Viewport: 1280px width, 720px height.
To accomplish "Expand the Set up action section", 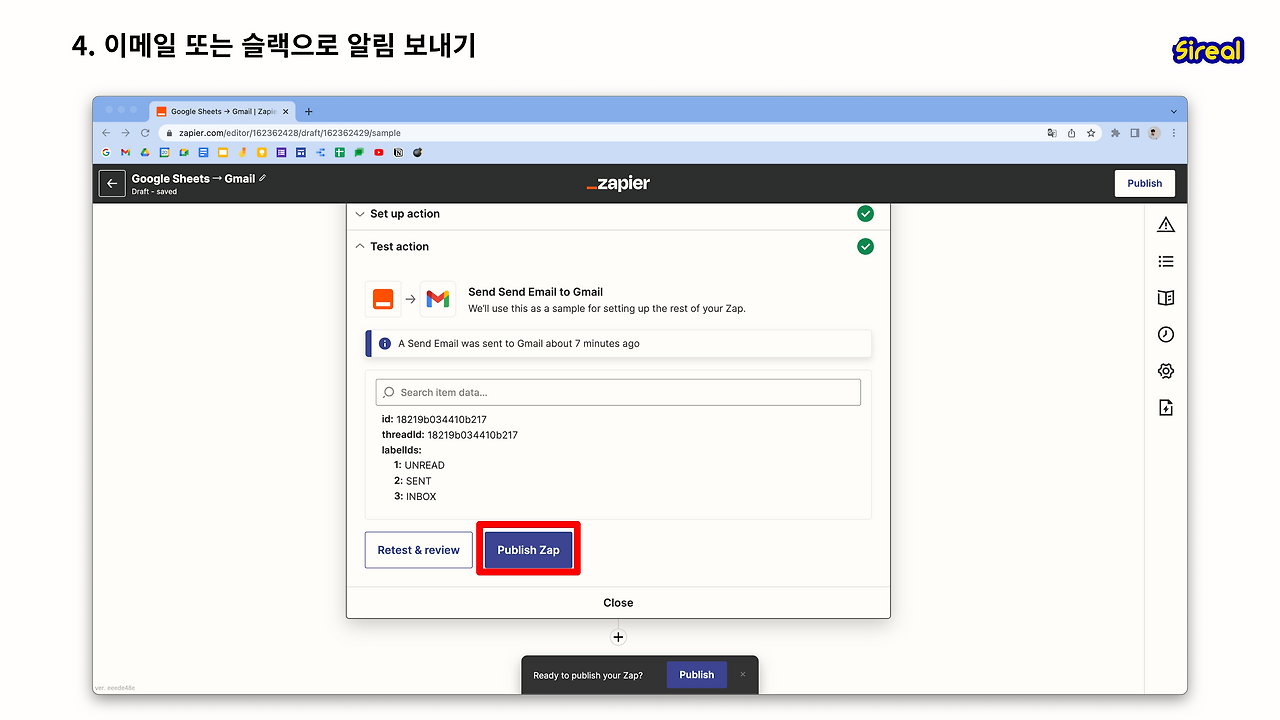I will 617,214.
